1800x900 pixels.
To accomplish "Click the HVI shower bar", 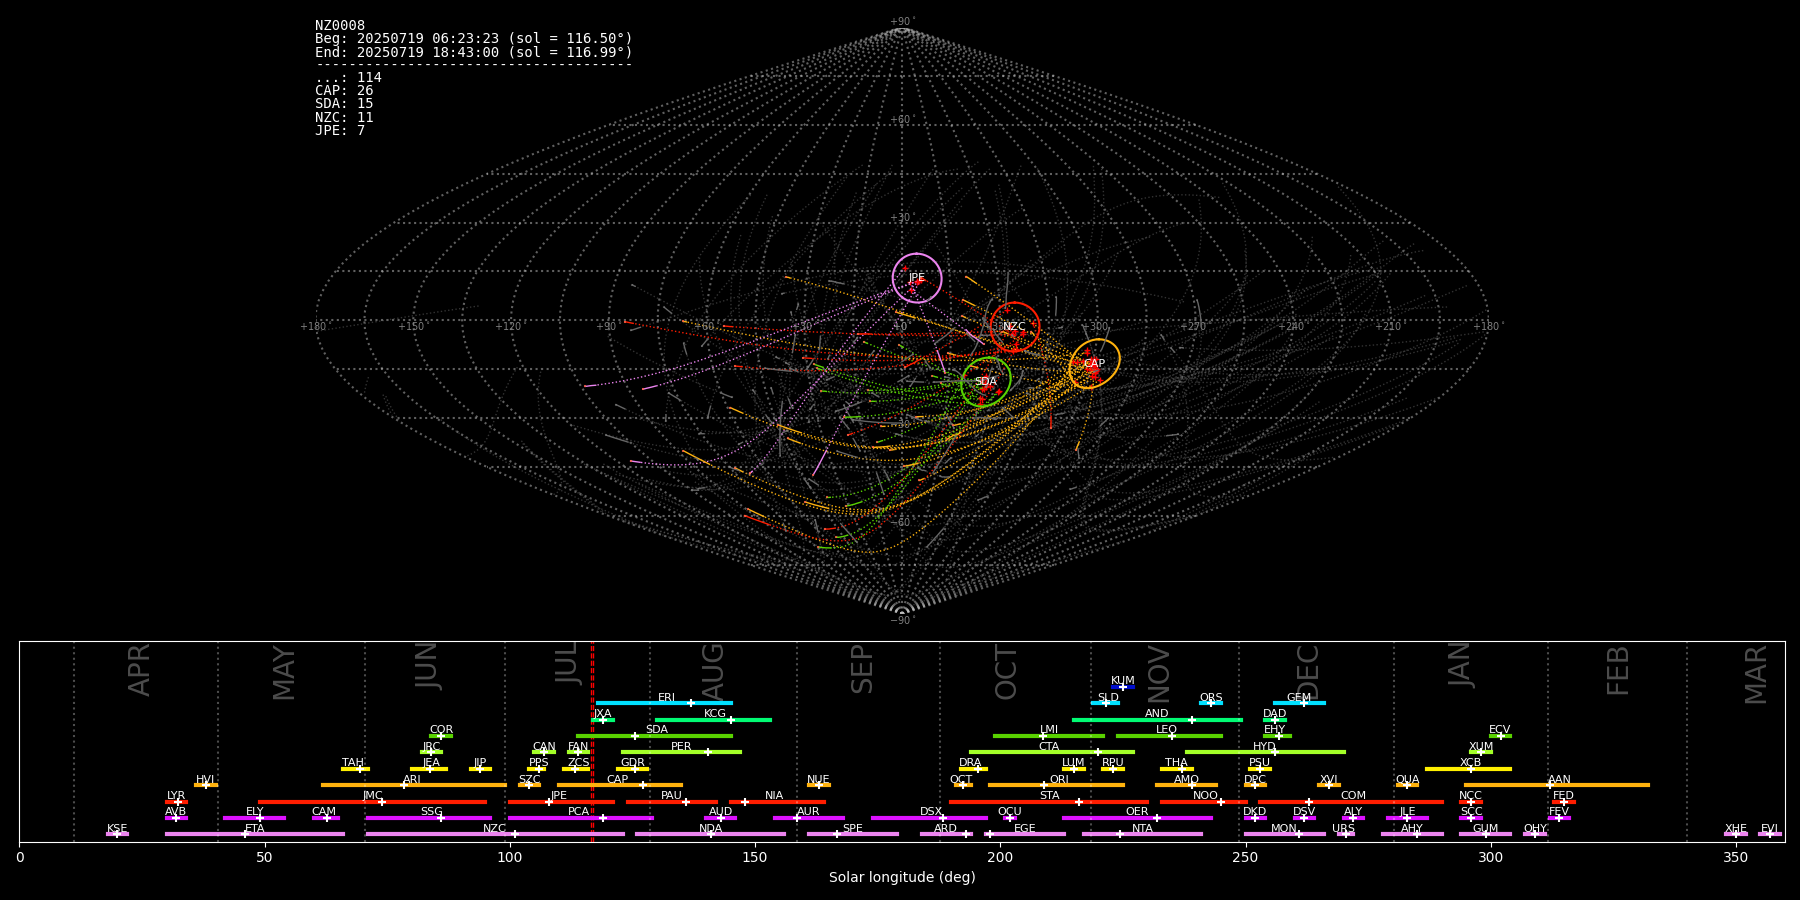I will click(x=206, y=785).
